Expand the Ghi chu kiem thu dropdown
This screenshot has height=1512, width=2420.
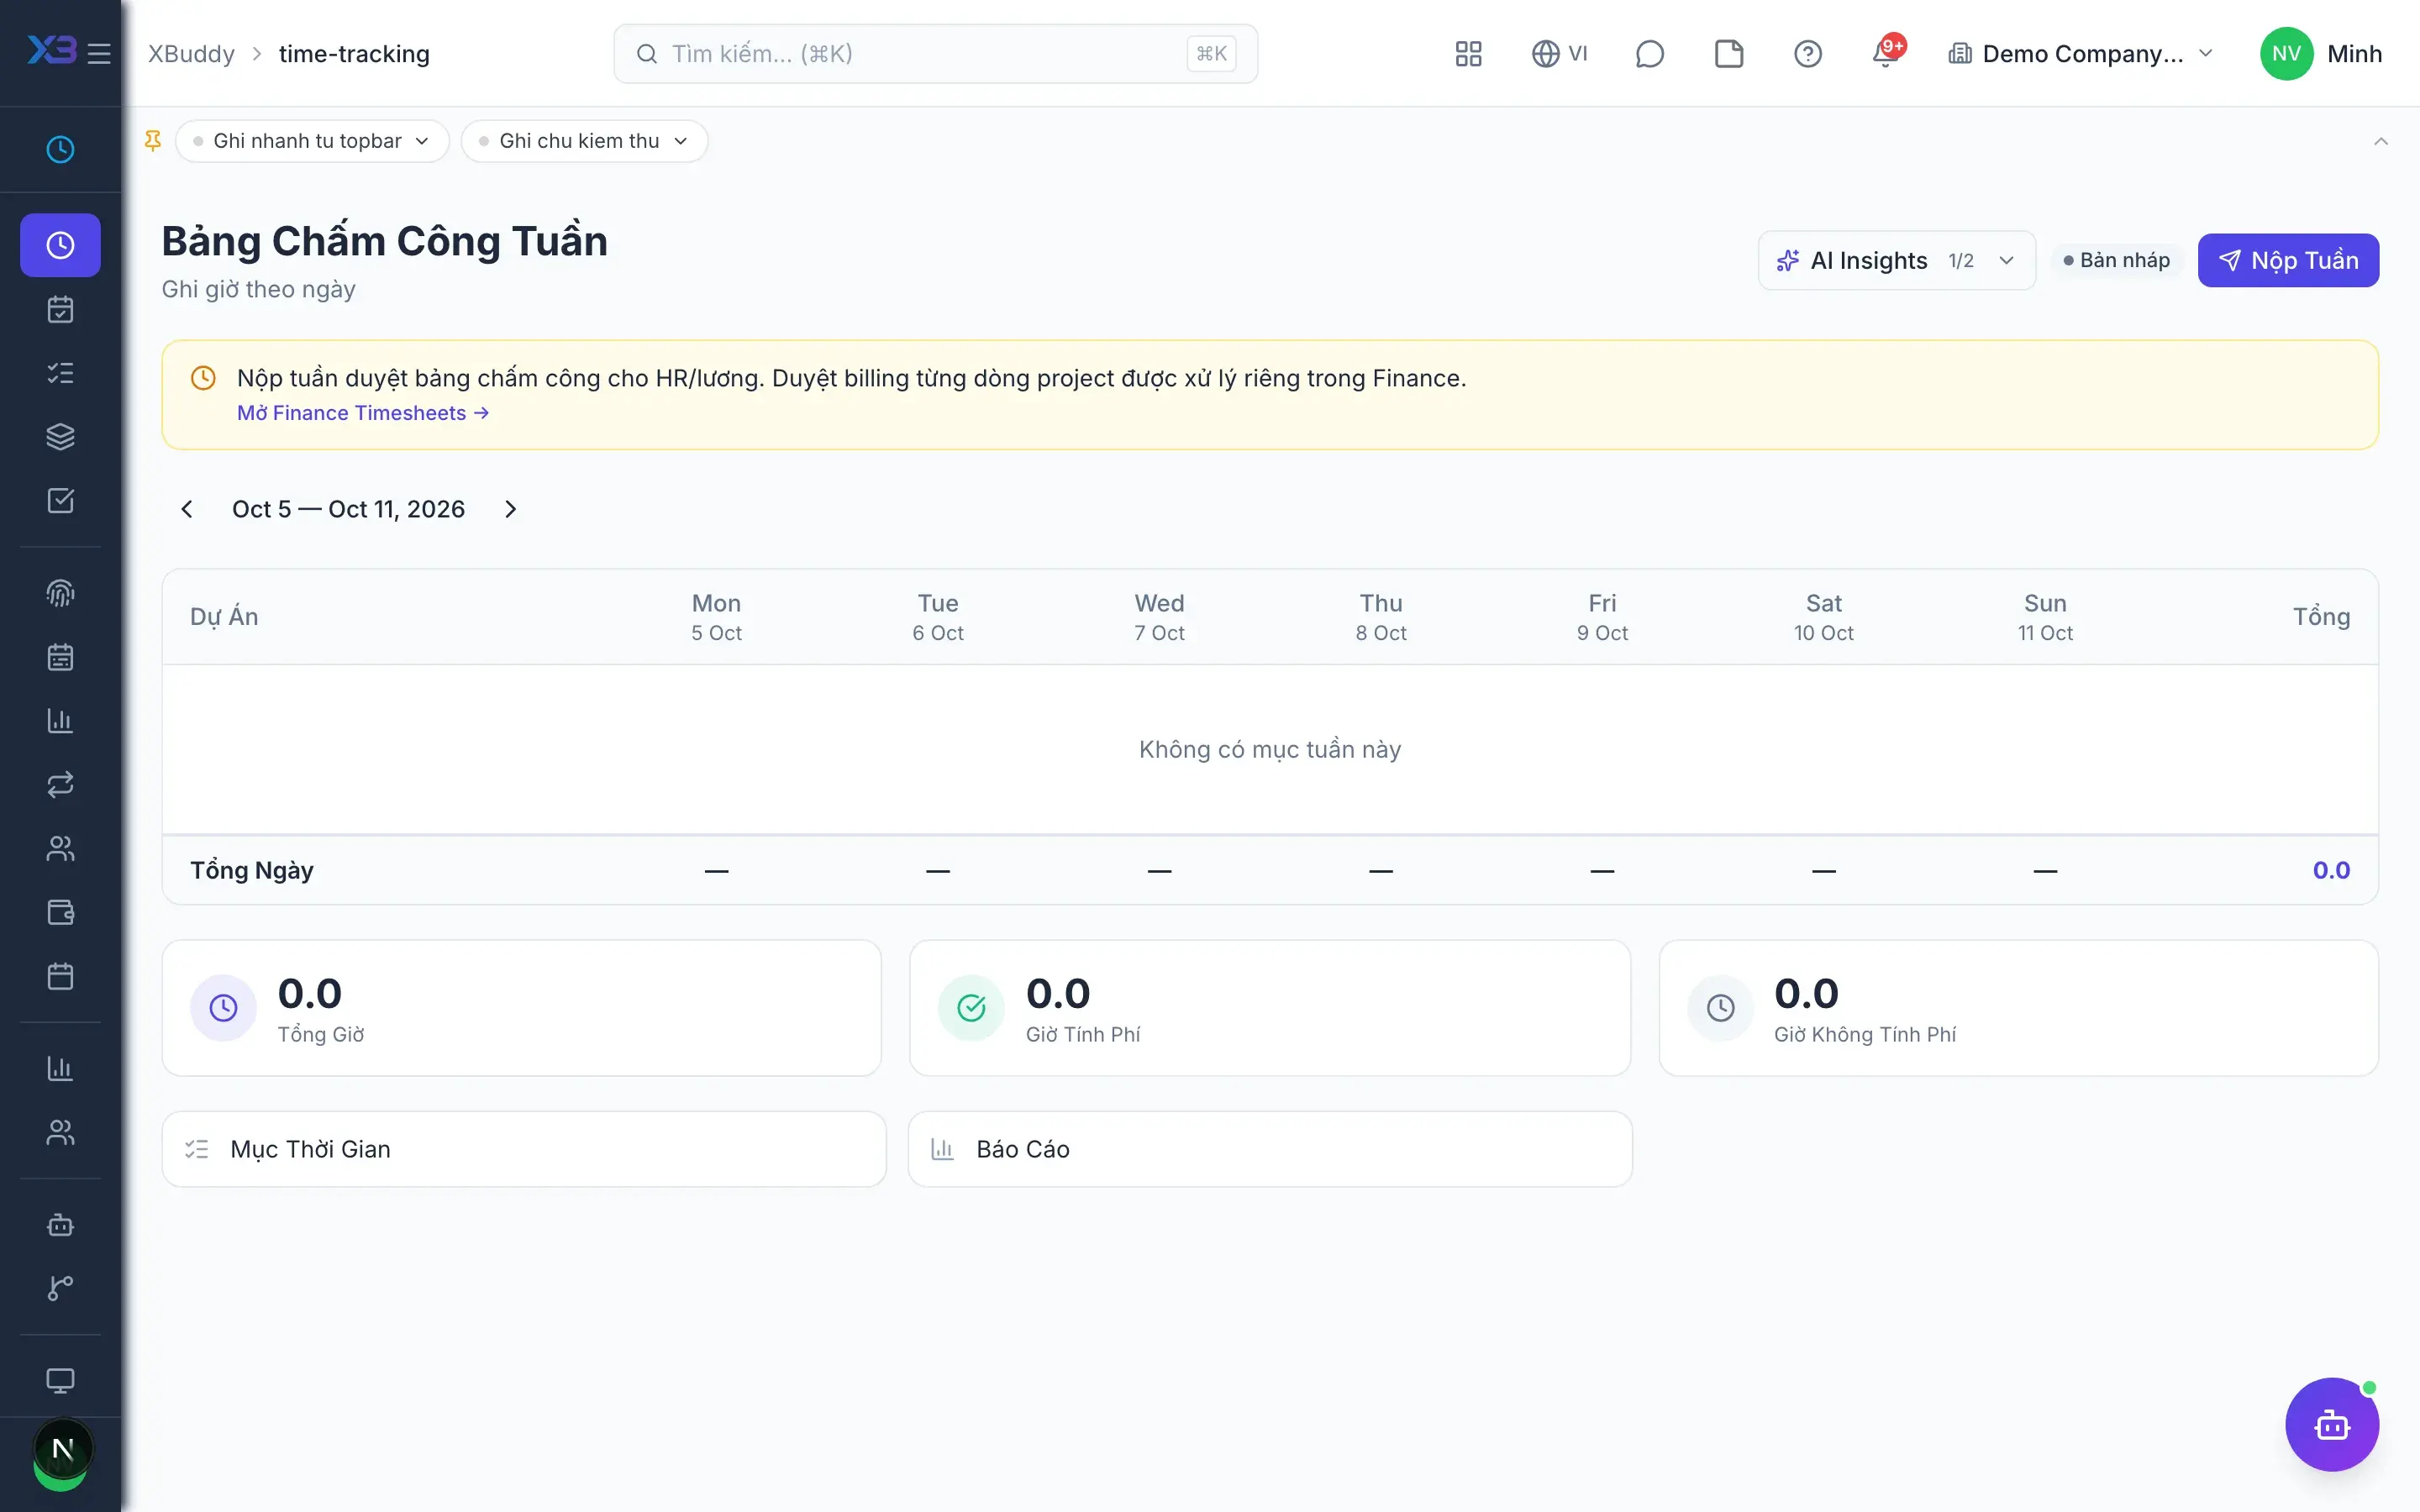point(584,141)
